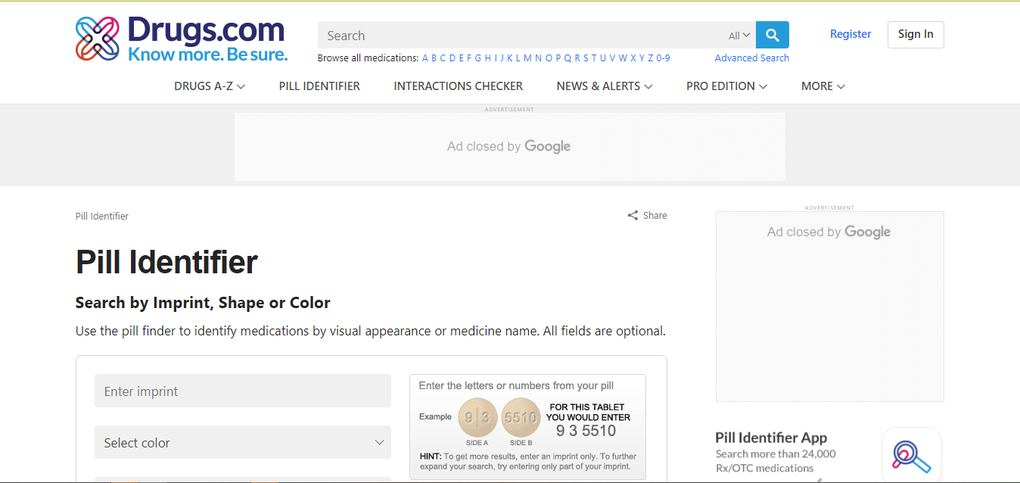Browse medications starting with 0-9
The width and height of the screenshot is (1020, 483).
tap(663, 58)
